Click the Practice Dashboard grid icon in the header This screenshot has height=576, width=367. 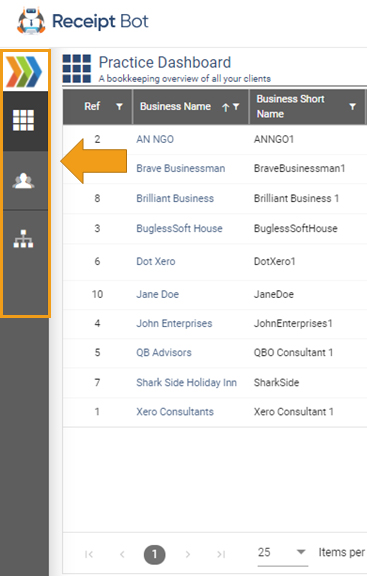(76, 68)
